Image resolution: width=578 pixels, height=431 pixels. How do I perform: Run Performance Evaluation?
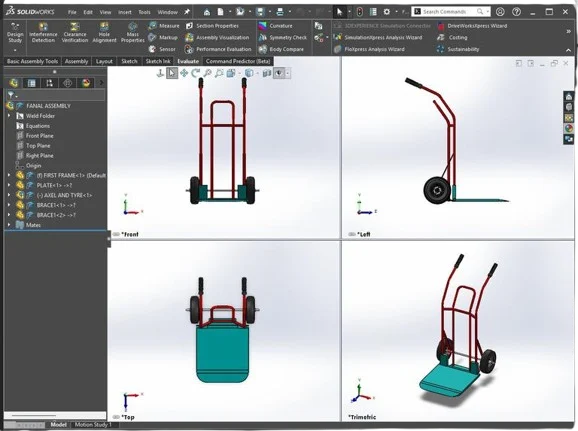point(218,49)
